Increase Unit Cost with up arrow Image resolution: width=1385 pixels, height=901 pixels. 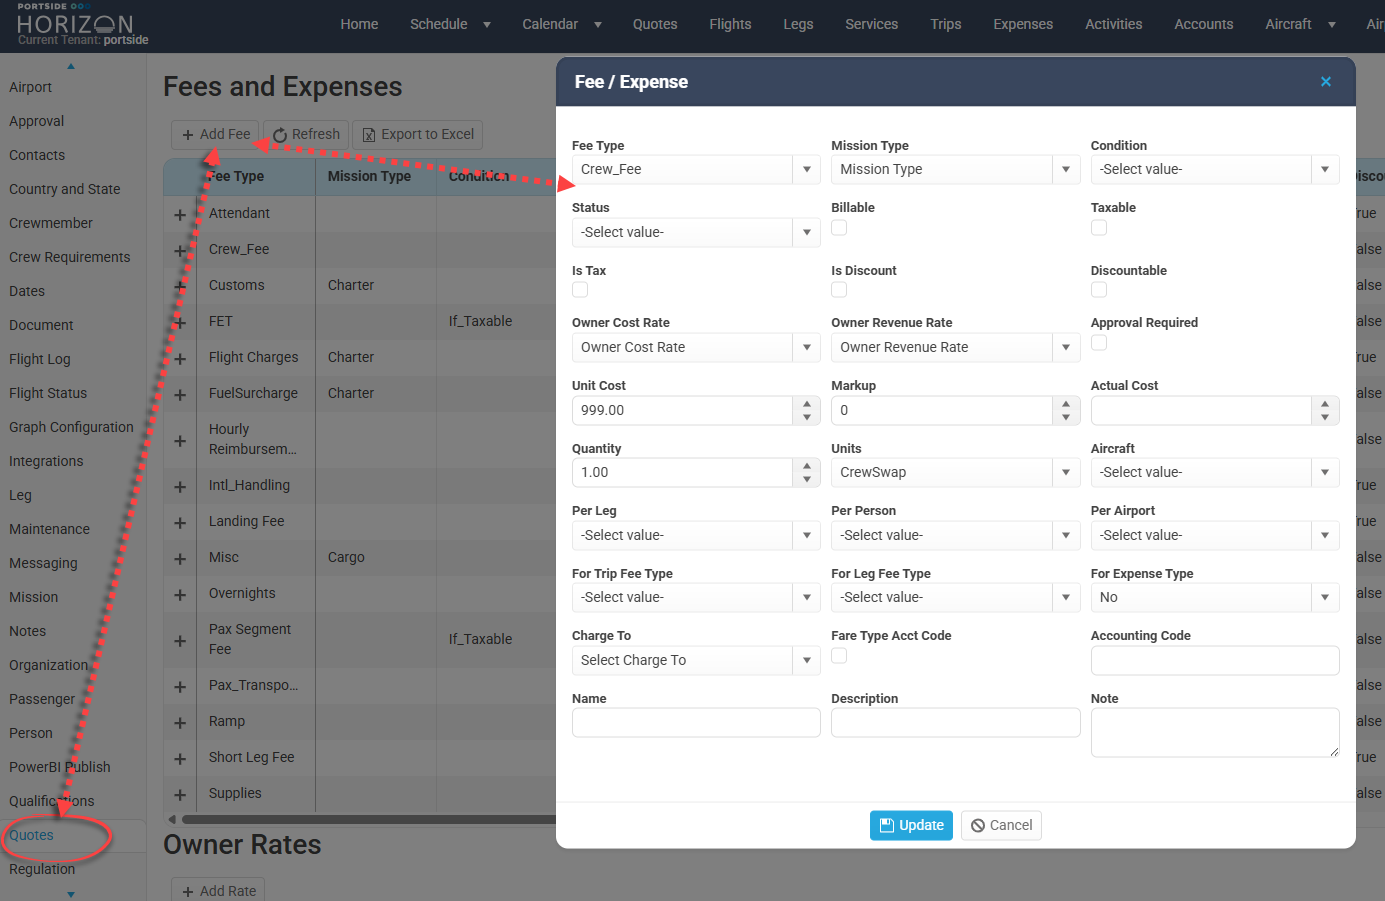click(806, 404)
